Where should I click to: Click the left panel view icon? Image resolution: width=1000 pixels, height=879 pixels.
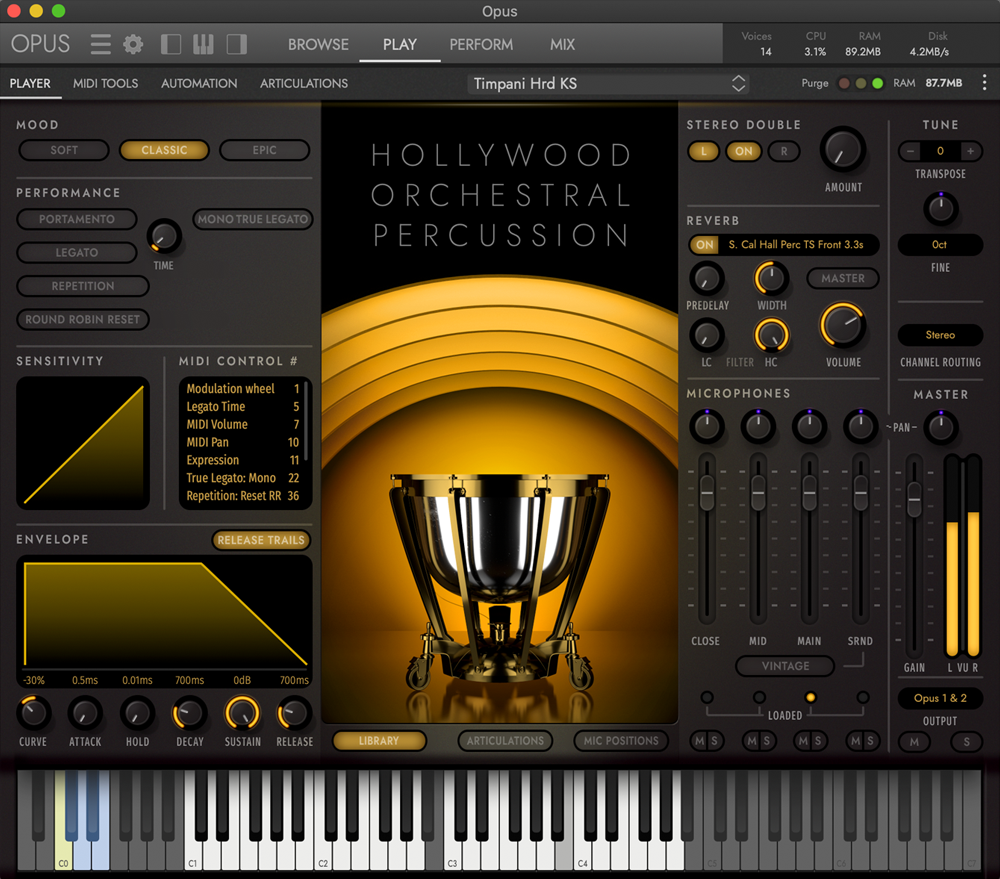tap(170, 44)
